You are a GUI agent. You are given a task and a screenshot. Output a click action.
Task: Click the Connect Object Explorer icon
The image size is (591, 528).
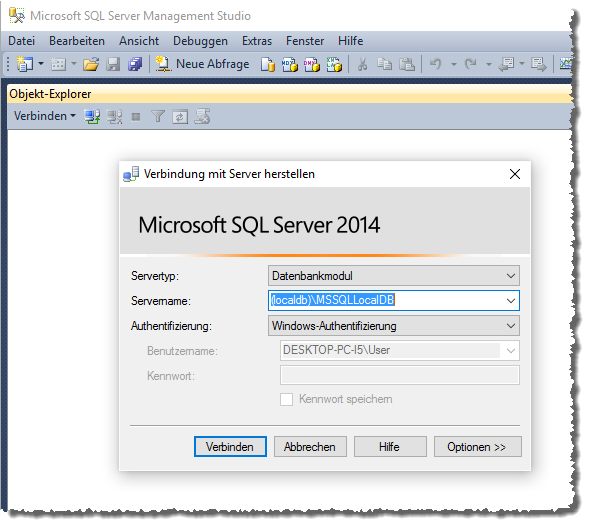pos(92,116)
